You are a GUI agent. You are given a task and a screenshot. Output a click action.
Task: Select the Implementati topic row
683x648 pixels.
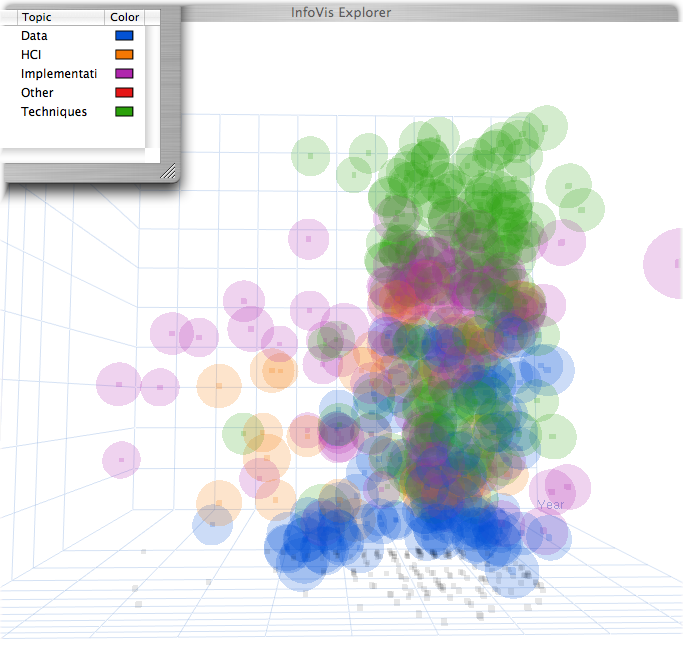[x=73, y=74]
